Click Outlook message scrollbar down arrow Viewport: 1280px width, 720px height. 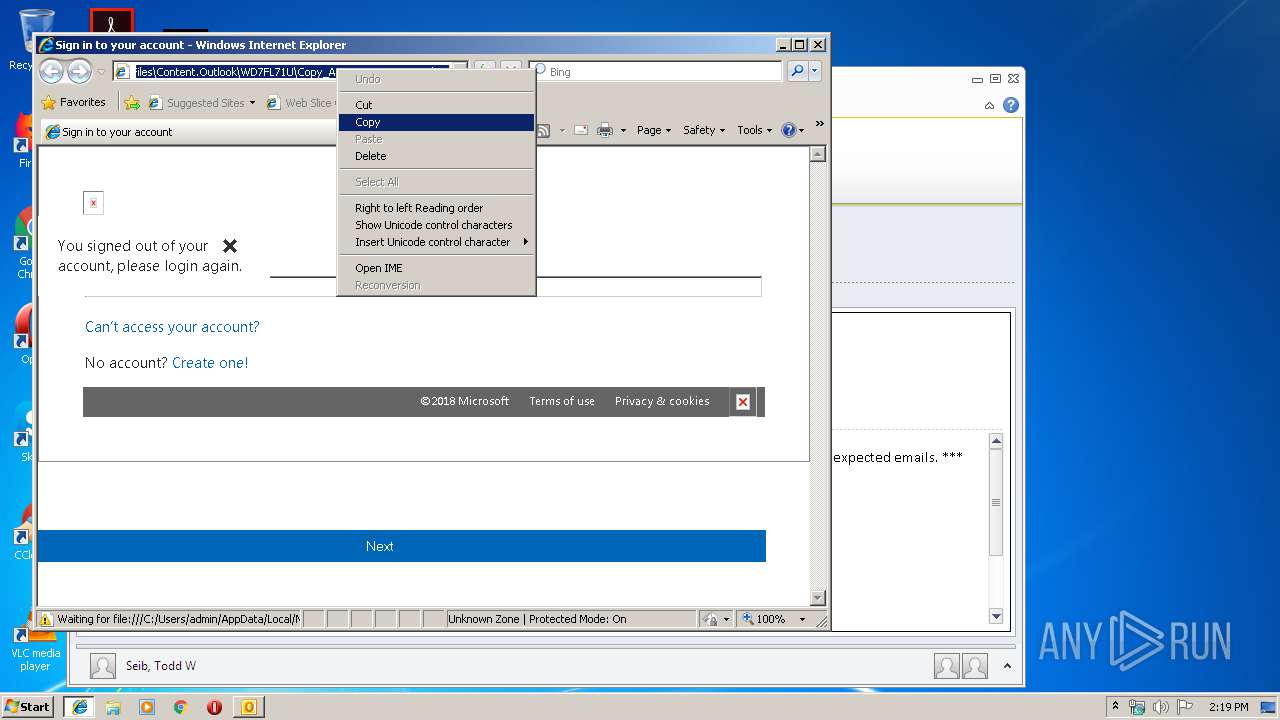996,616
